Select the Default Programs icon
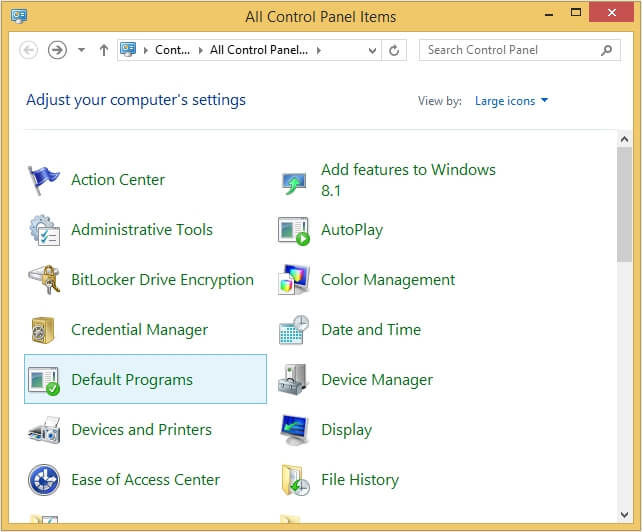This screenshot has height=532, width=642. (x=44, y=381)
